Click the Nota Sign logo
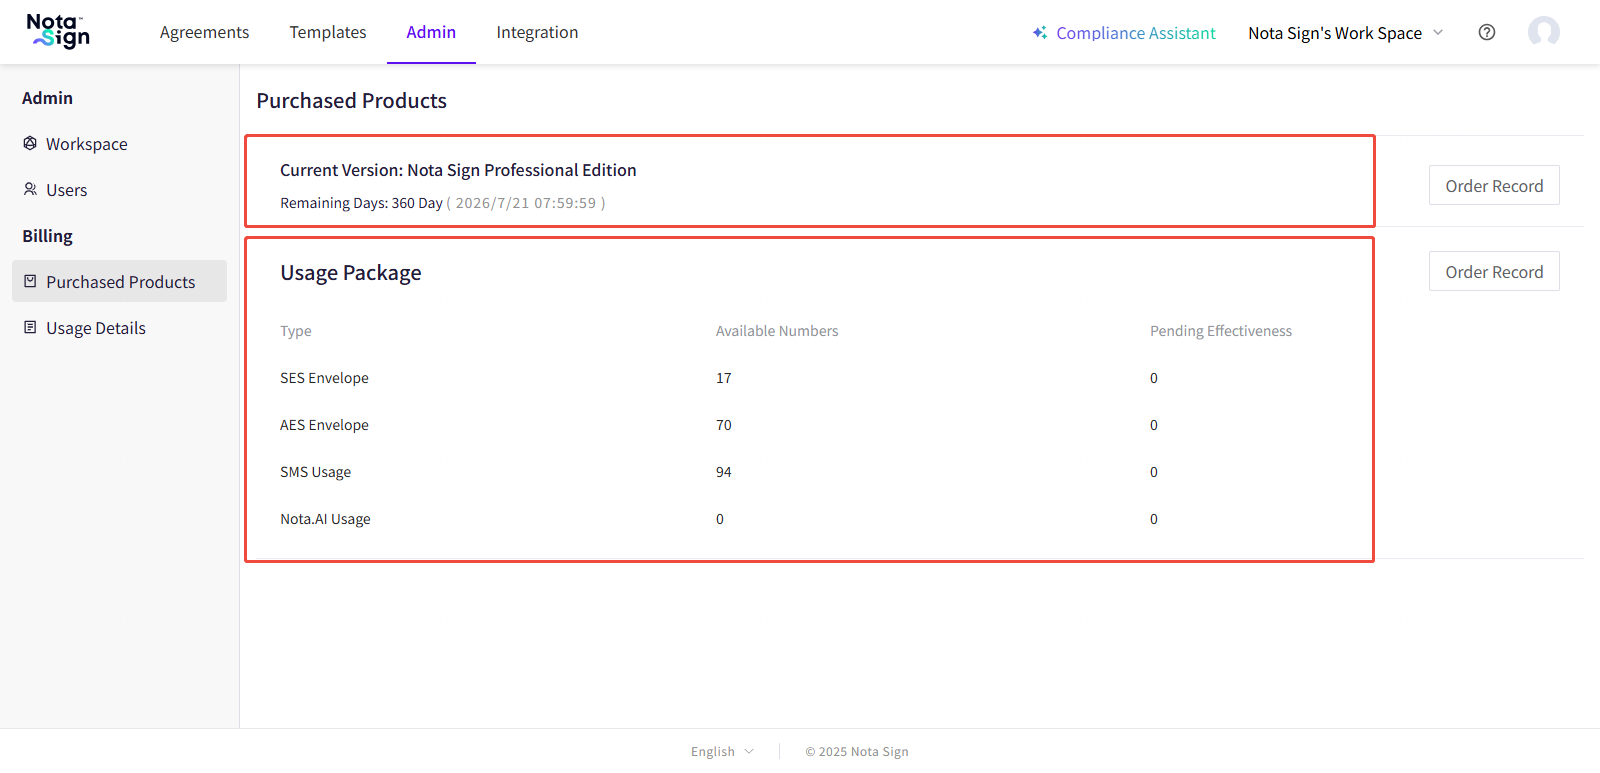Screen dimensions: 1600x773 click(58, 32)
